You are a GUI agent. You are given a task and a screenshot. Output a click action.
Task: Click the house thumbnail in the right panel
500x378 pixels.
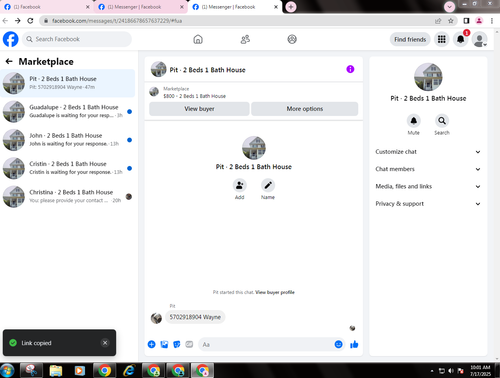pyautogui.click(x=428, y=77)
